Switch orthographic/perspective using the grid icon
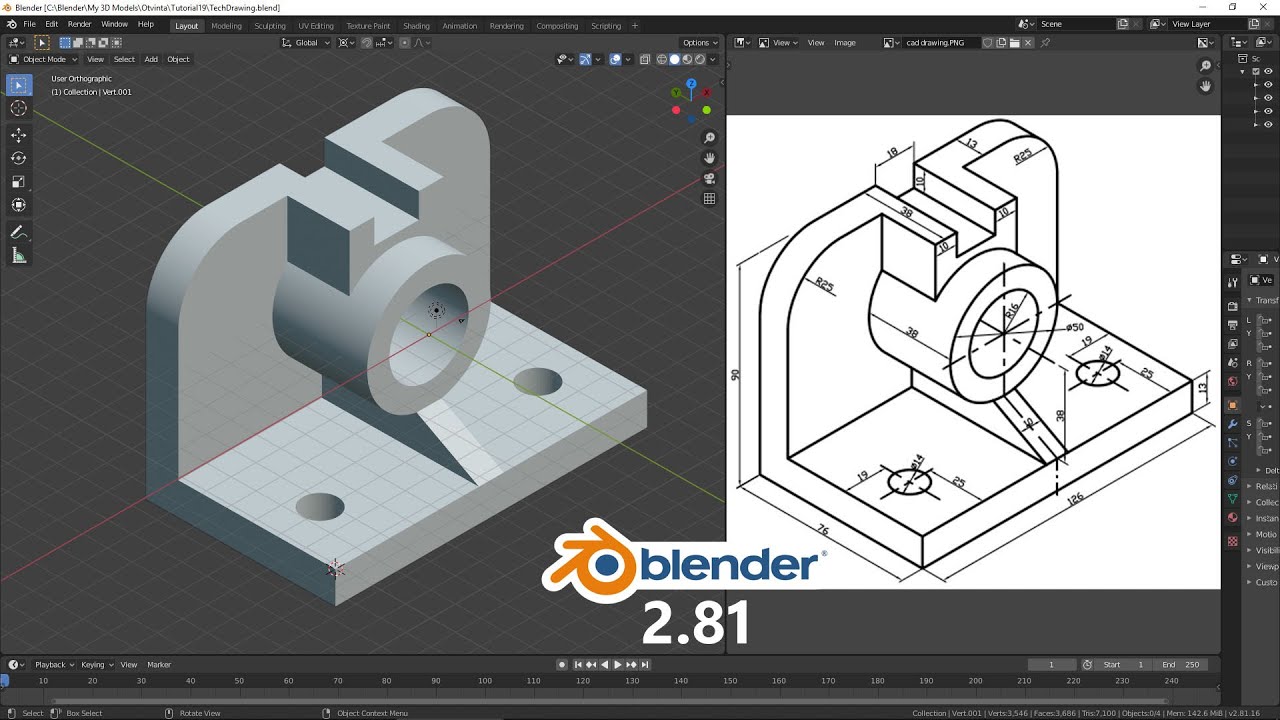The image size is (1280, 720). [x=709, y=198]
